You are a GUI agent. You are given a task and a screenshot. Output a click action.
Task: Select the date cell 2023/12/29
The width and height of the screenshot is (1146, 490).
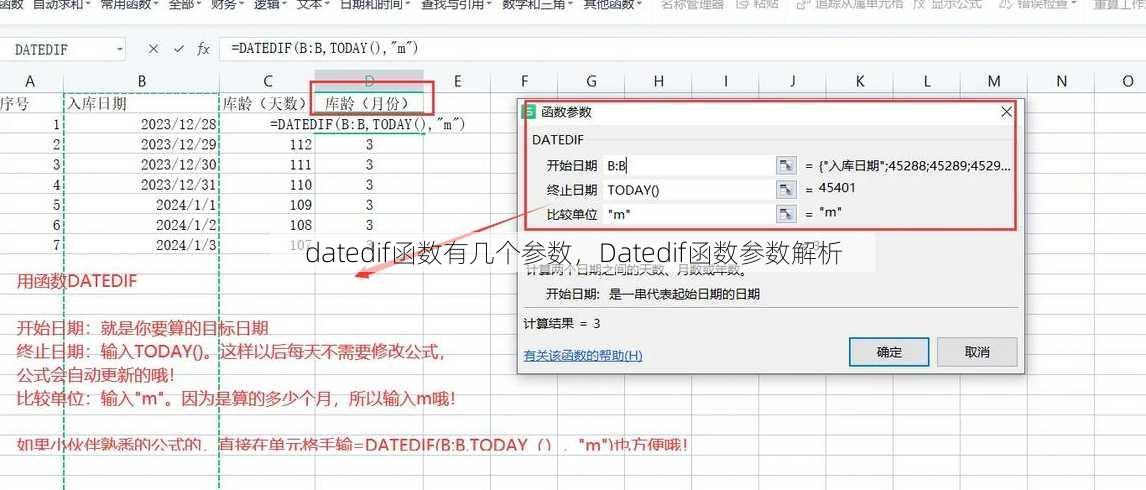(142, 144)
